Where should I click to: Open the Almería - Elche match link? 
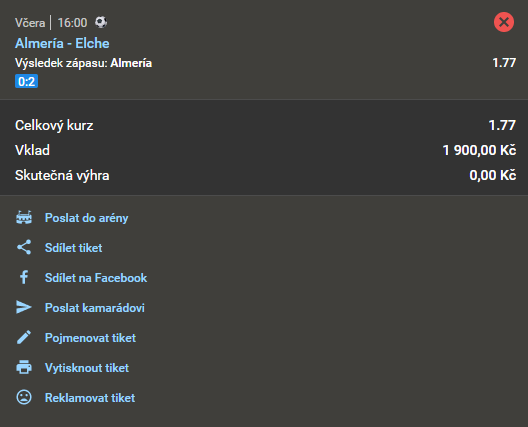pos(62,43)
